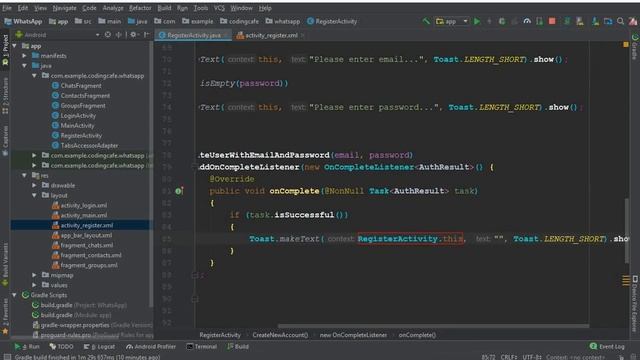Screen dimensions: 640x360
Task: Expand the drawable folder arrow
Action: [x=34, y=185]
